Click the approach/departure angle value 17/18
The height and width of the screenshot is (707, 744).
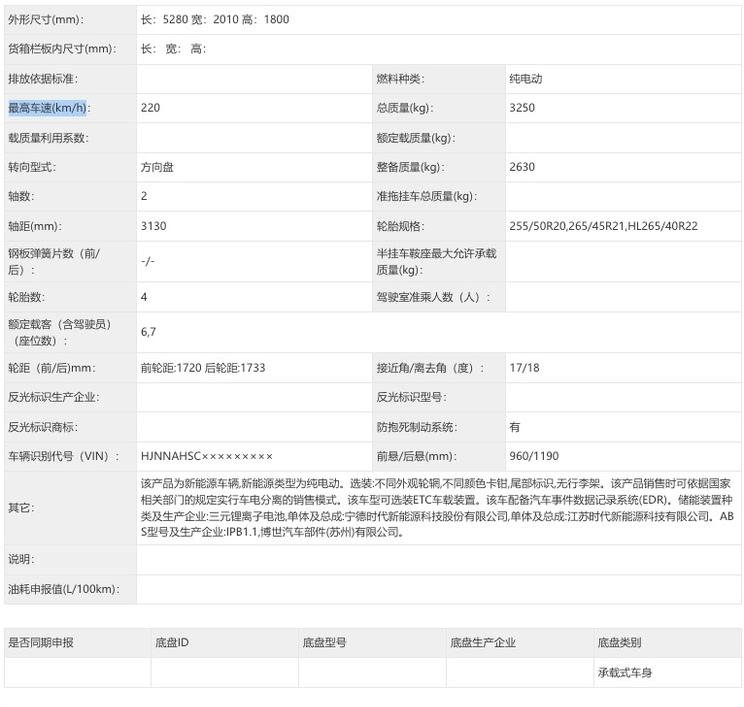click(524, 368)
